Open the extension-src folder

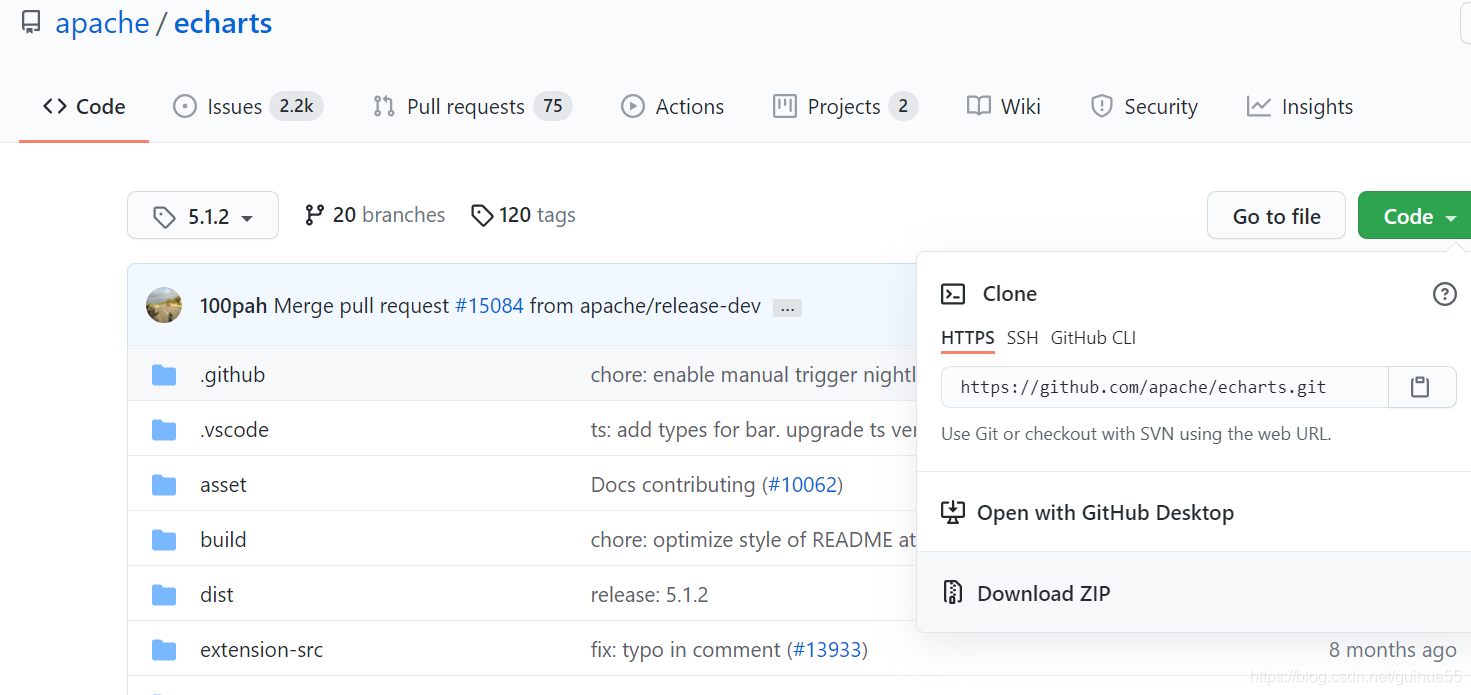pos(261,650)
